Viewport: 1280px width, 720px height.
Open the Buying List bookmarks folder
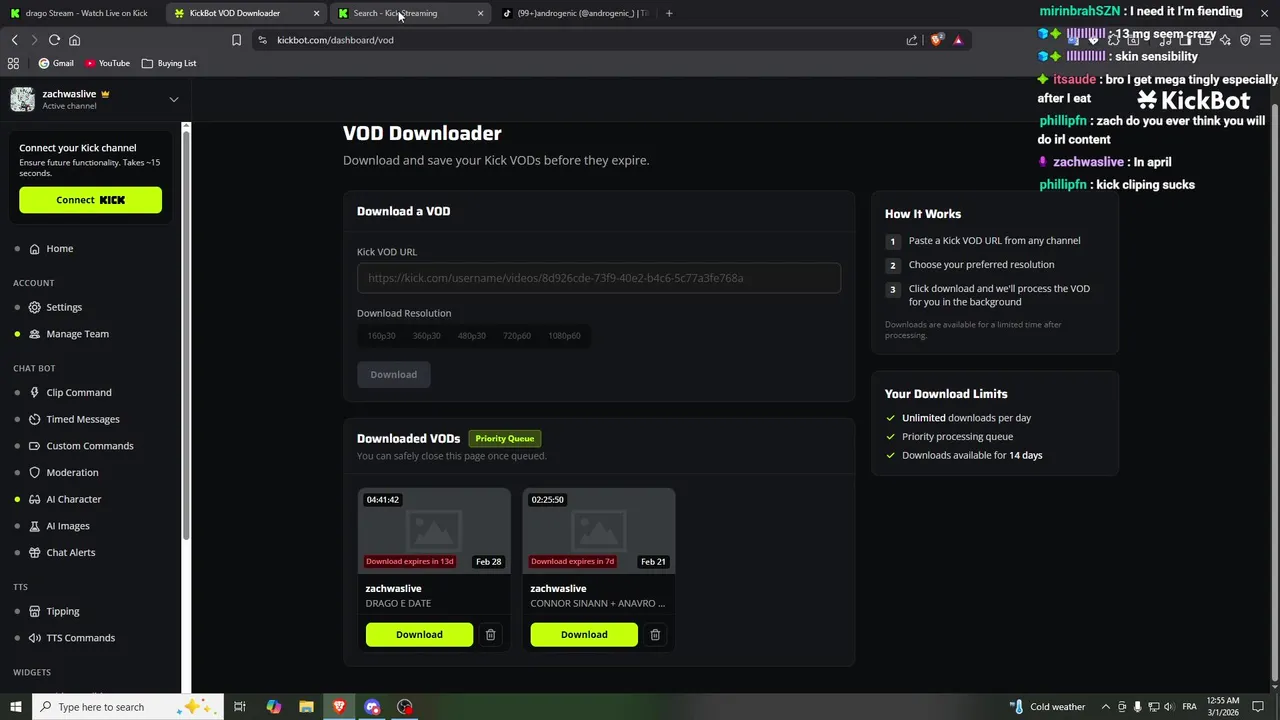click(x=169, y=63)
